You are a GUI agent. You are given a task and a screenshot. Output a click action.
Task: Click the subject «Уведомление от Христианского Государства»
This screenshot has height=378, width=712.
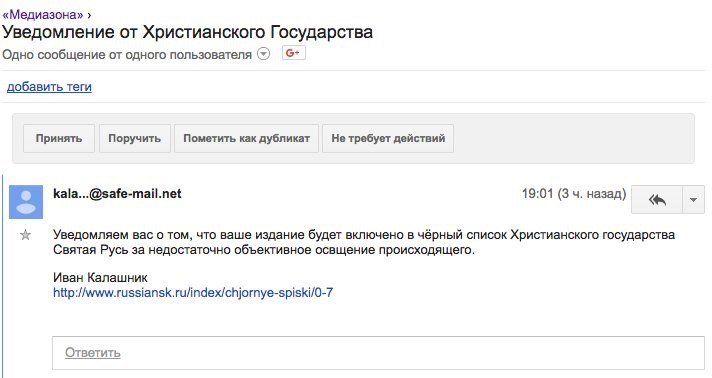[x=188, y=32]
